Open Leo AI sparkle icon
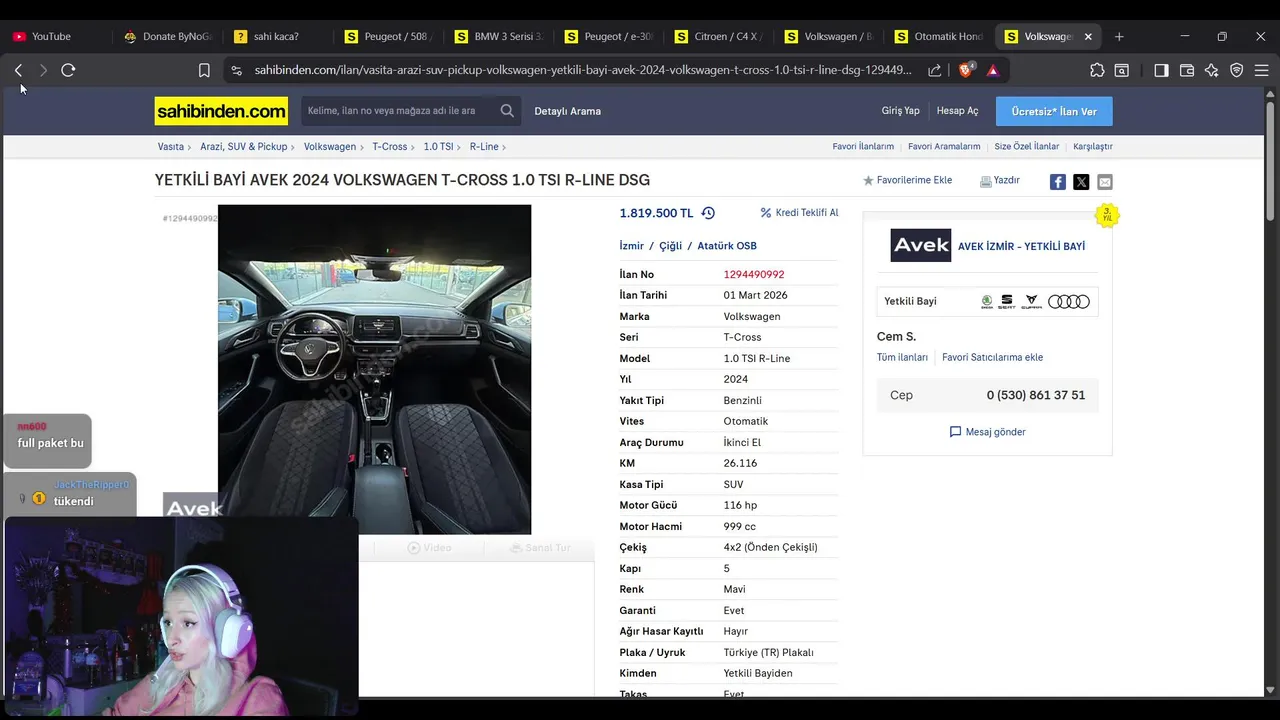Viewport: 1280px width, 720px height. [x=1212, y=70]
